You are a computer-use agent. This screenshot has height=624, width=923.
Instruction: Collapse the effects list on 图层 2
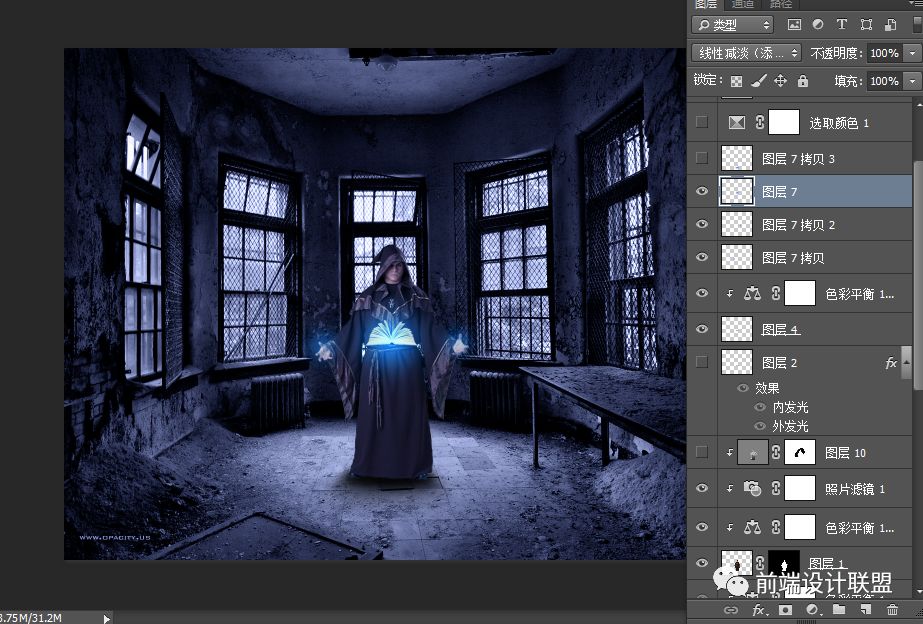[907, 363]
